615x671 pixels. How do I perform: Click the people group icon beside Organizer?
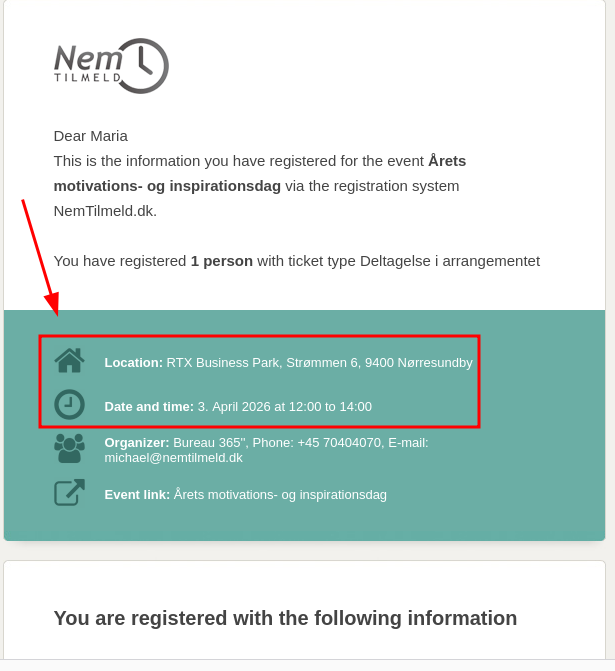69,448
